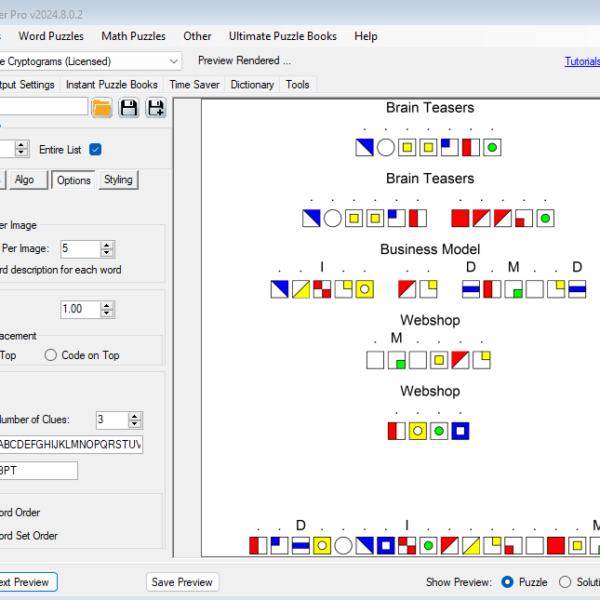Select the Solution preview radio button
600x600 pixels.
coord(565,582)
